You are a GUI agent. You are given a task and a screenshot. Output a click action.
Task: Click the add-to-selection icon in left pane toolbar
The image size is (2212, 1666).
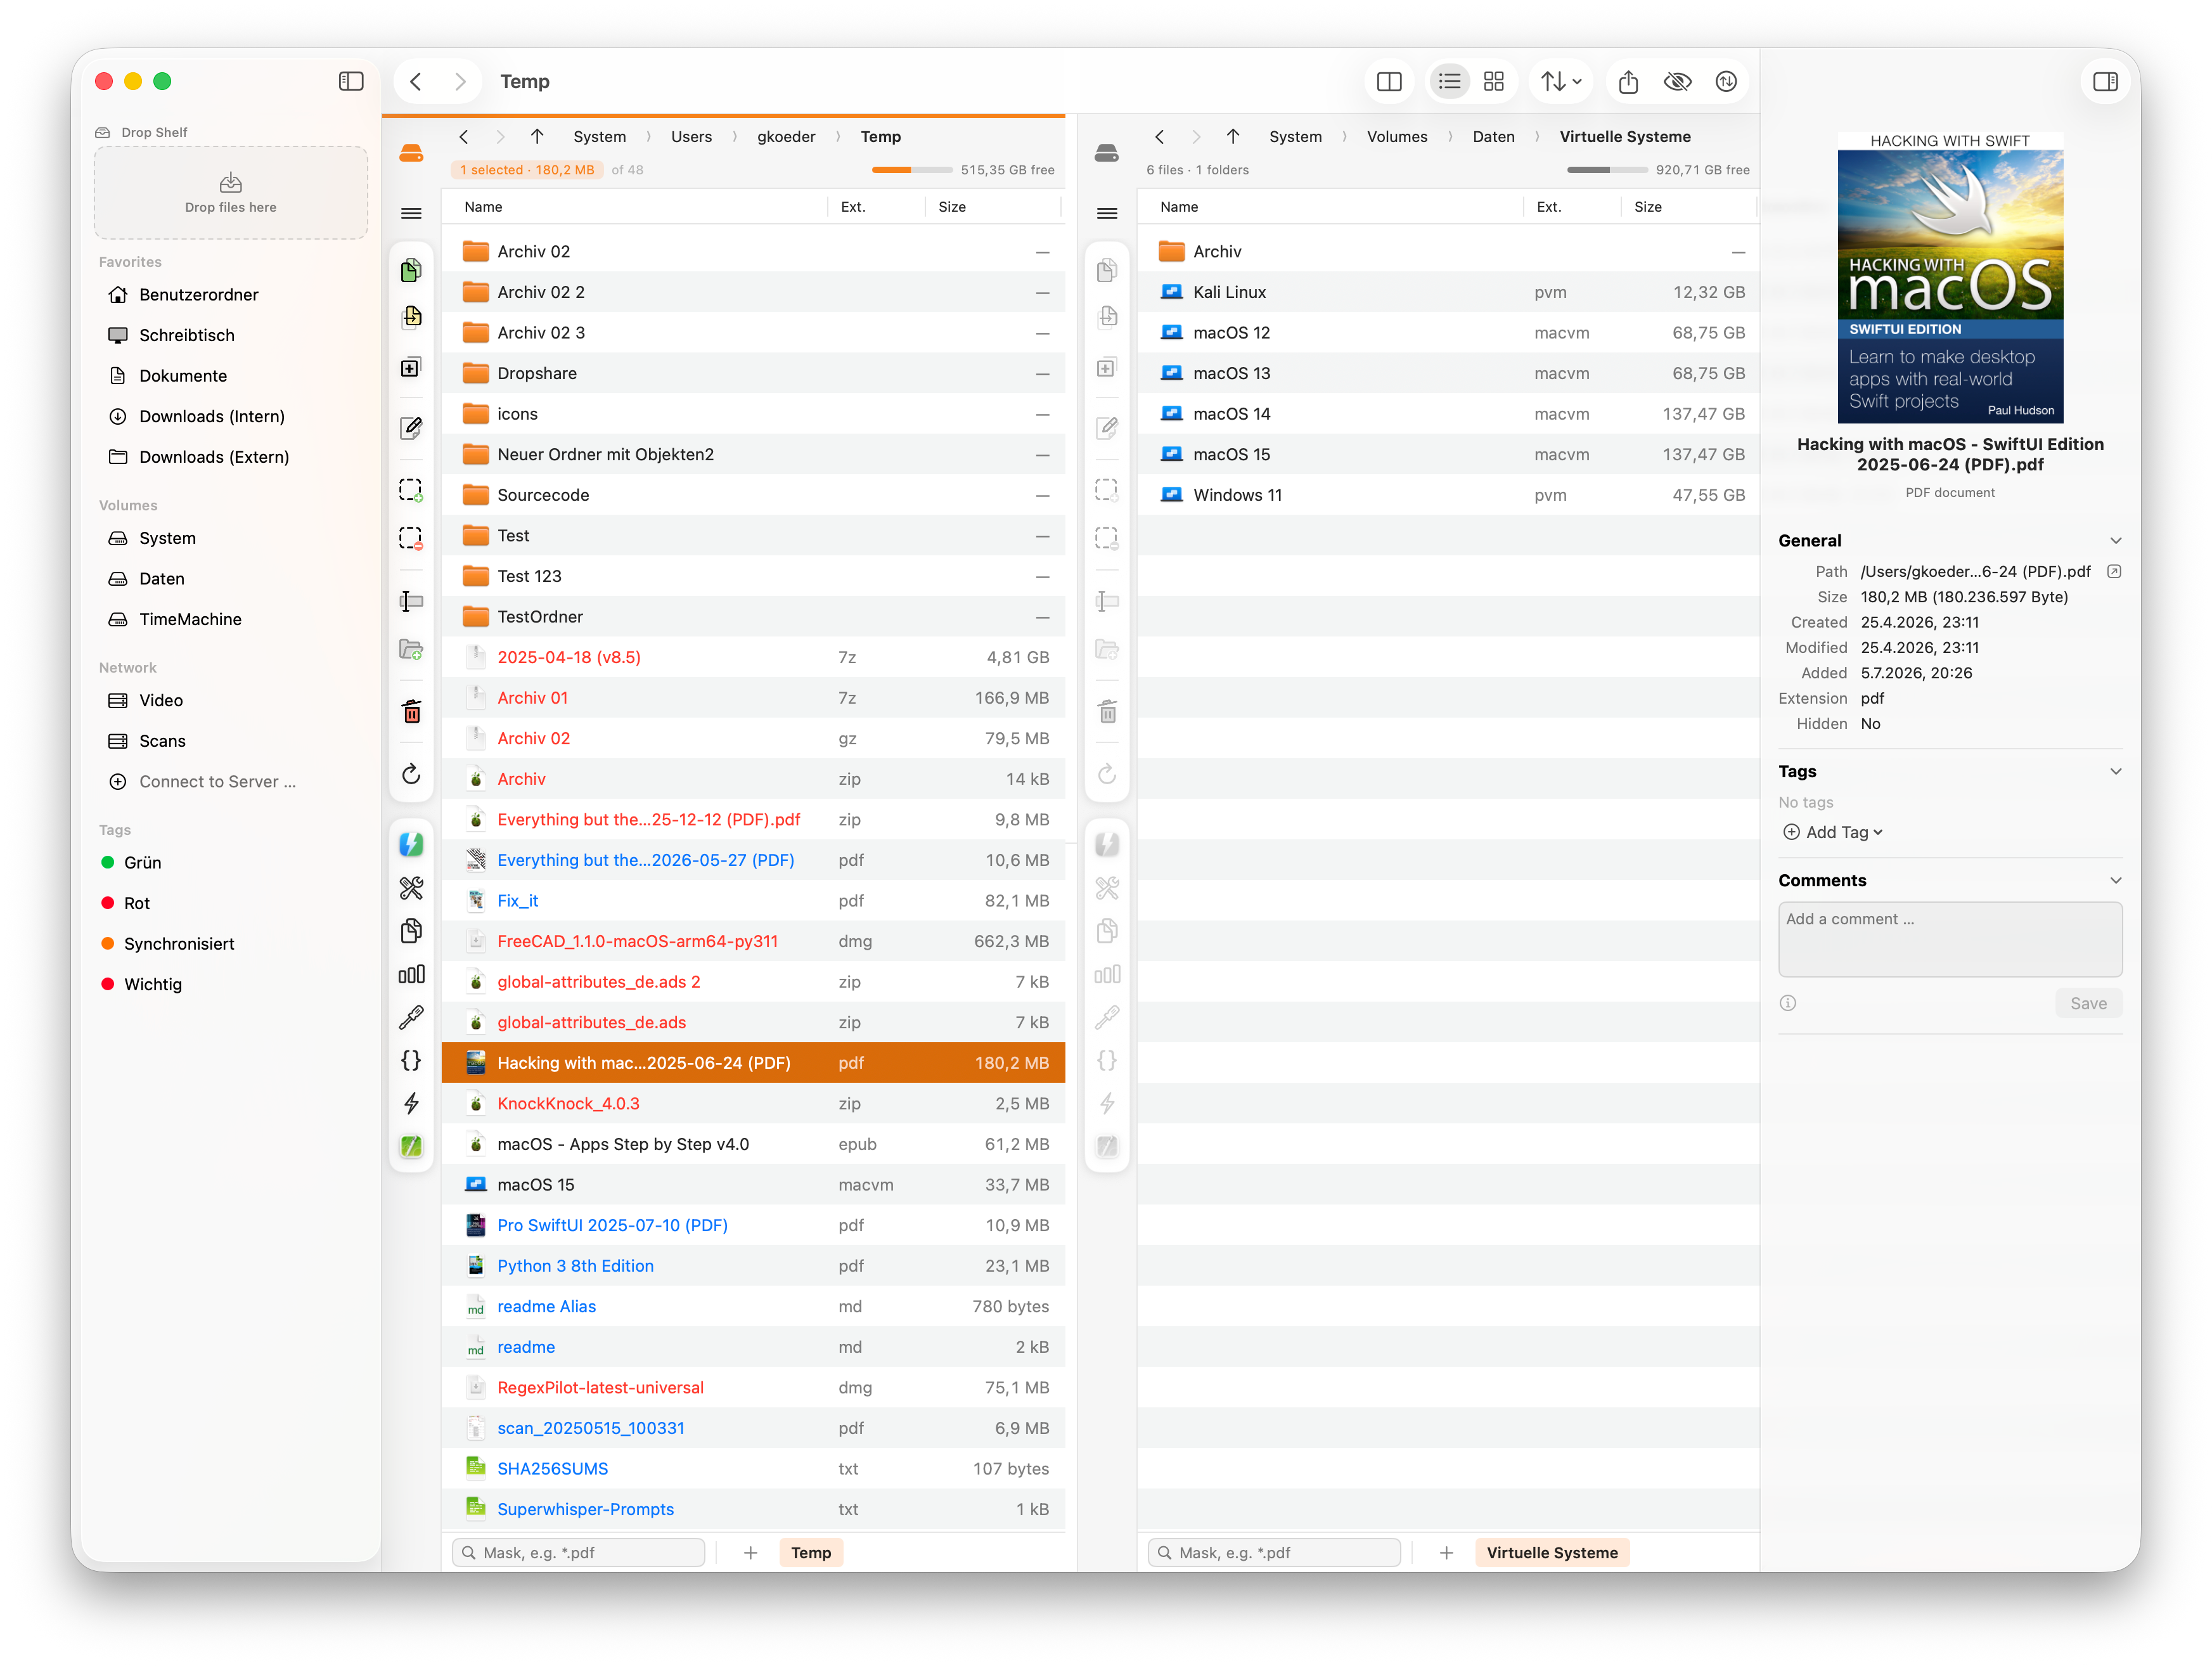point(411,490)
